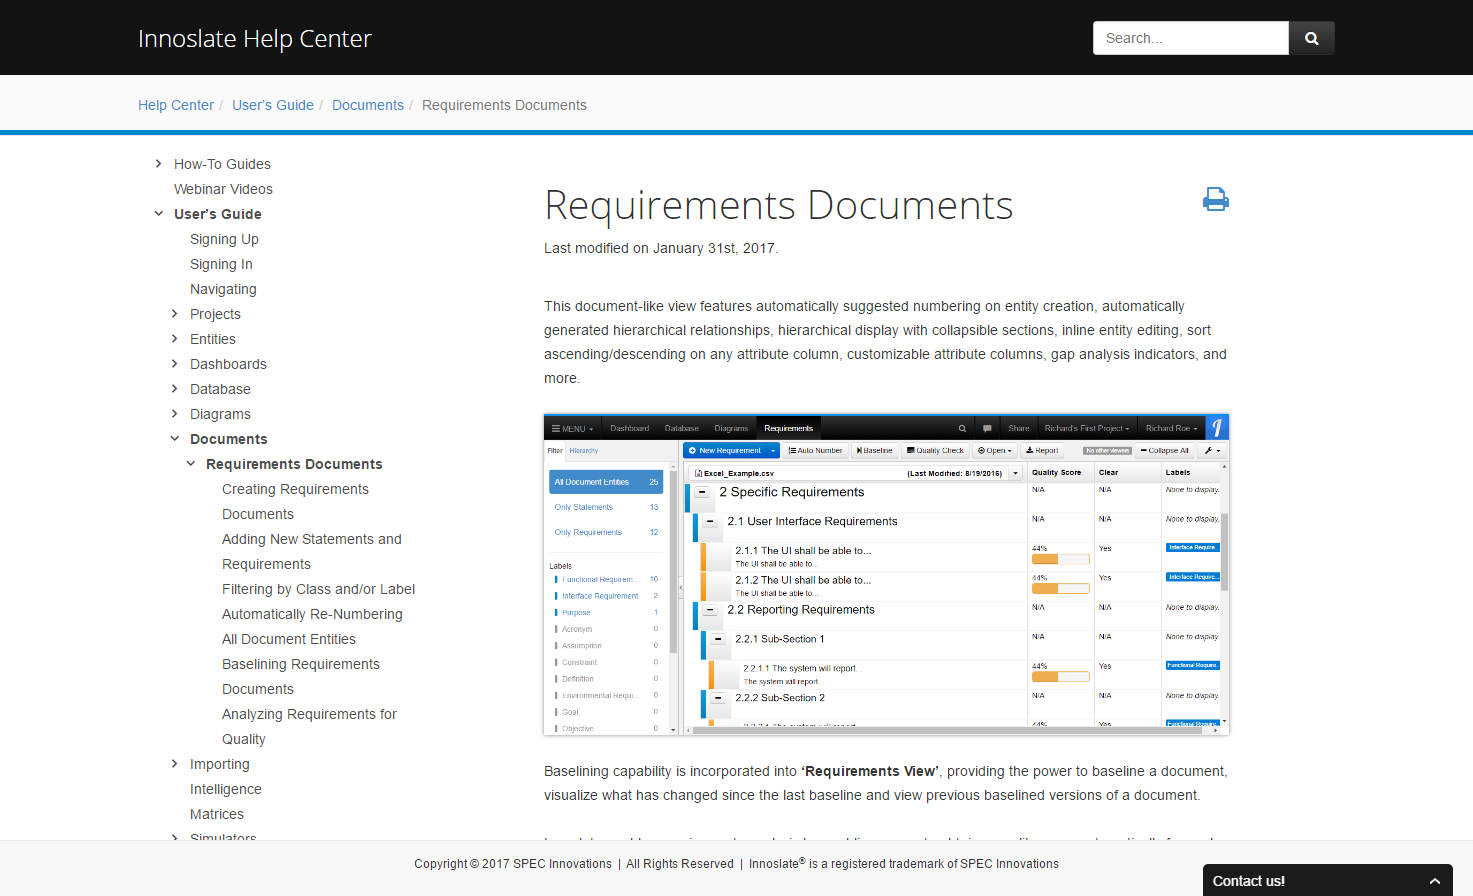Type in the Search input field

pos(1190,38)
